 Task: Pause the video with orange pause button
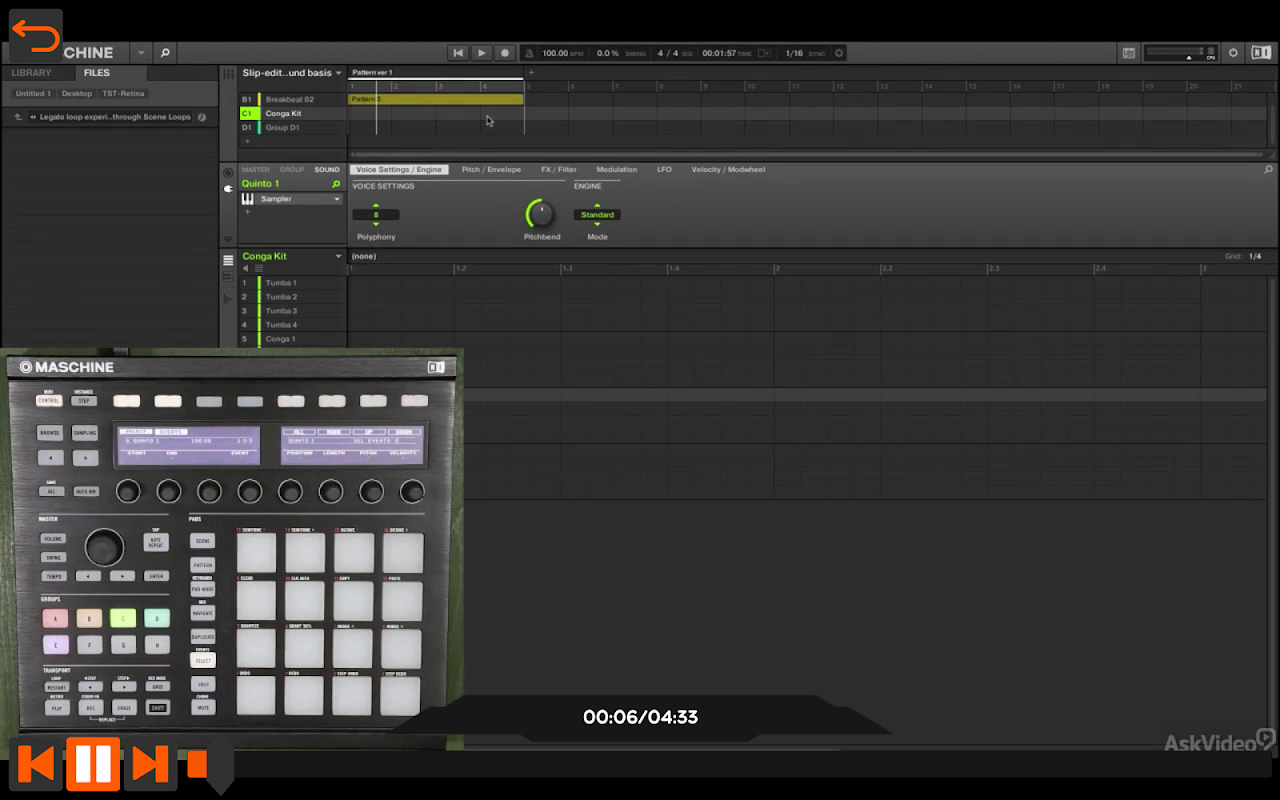[93, 765]
